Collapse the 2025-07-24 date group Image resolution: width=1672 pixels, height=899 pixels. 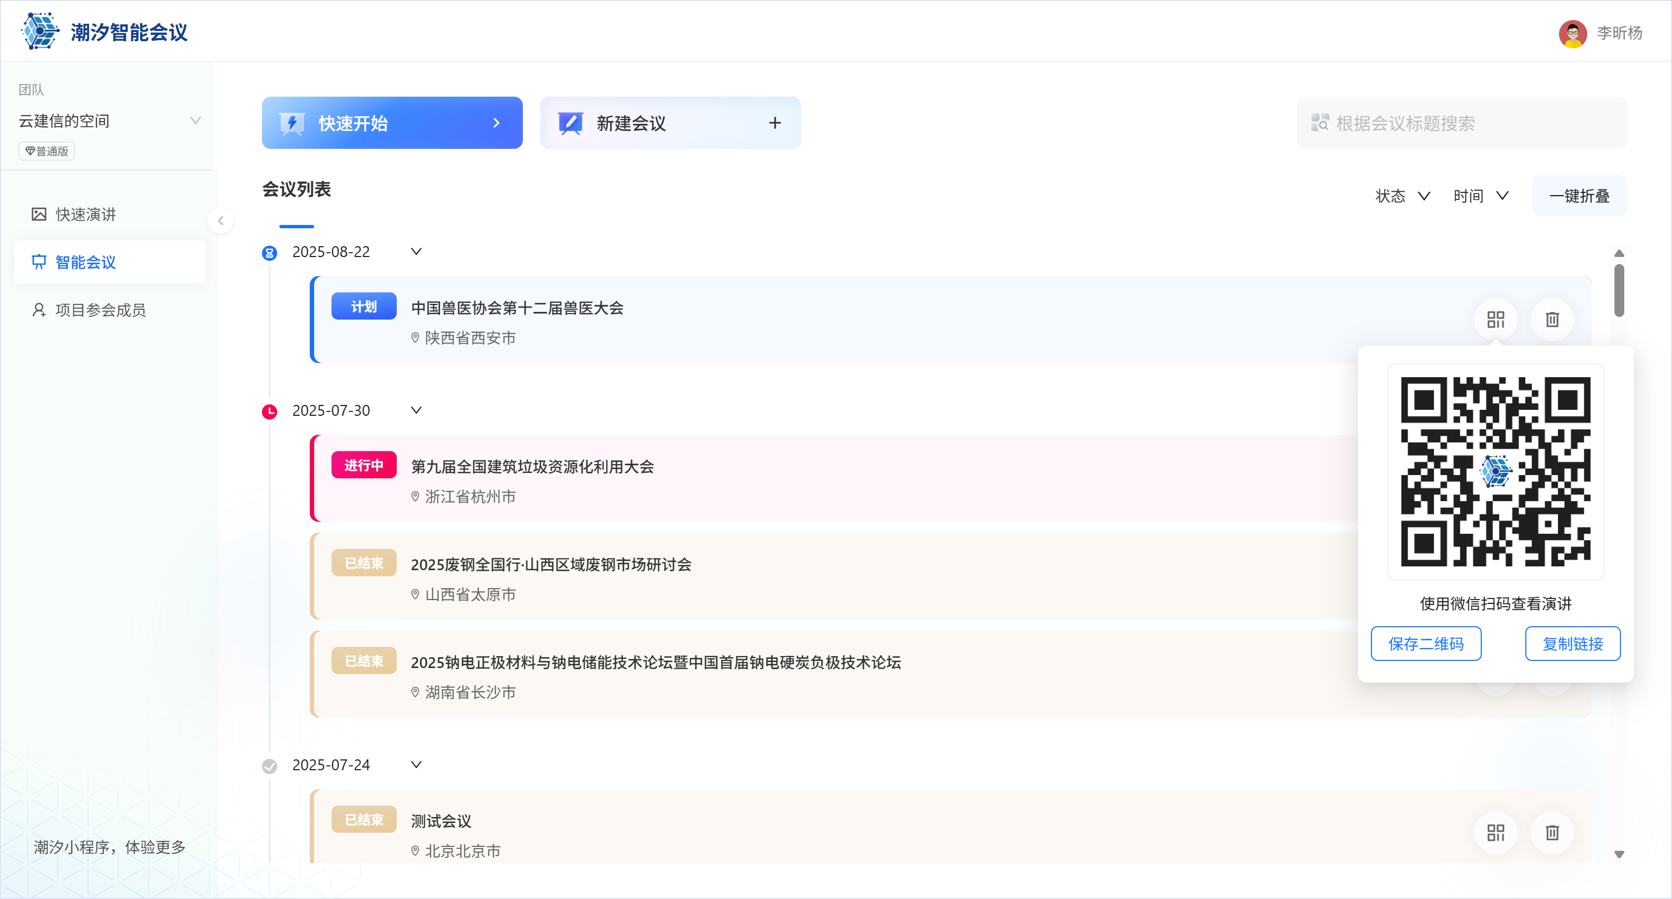coord(416,764)
